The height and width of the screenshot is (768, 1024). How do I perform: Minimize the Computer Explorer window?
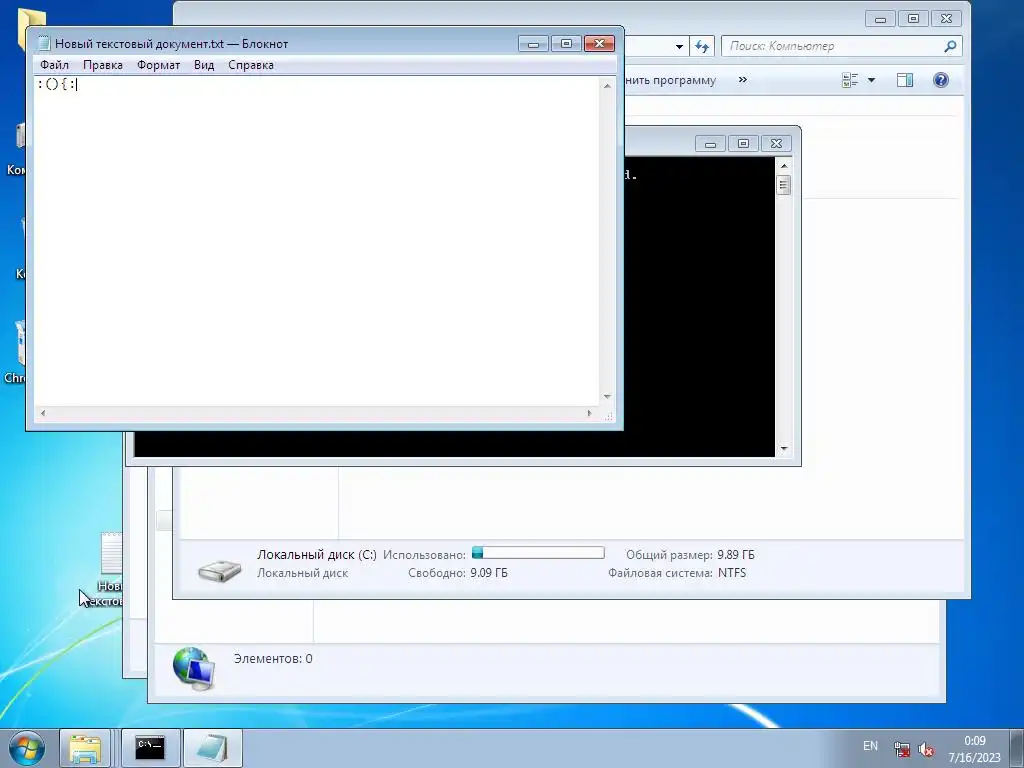(880, 19)
